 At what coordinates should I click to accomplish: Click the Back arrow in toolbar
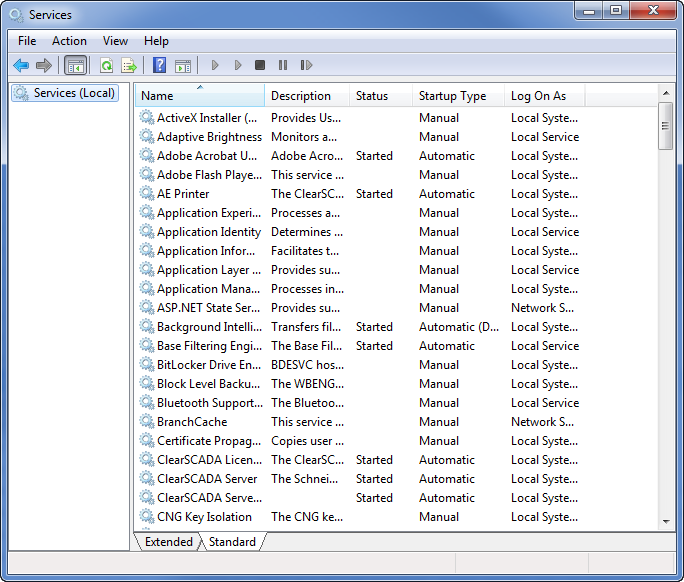[21, 65]
